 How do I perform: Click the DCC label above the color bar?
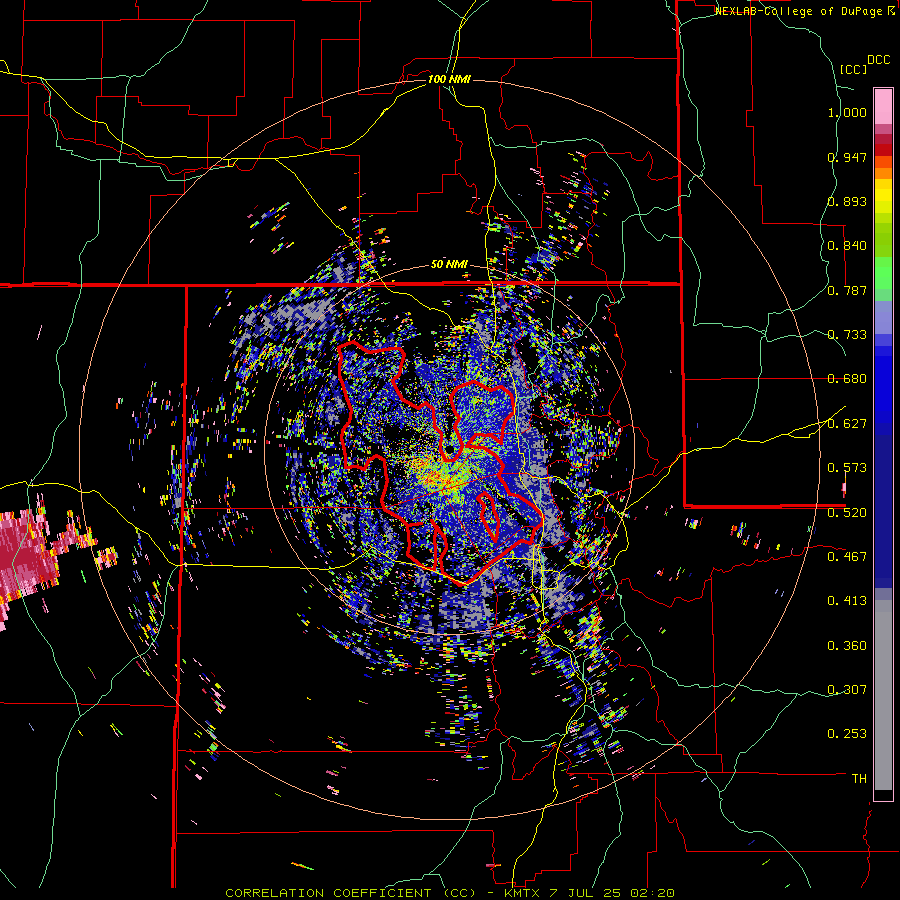(x=878, y=60)
